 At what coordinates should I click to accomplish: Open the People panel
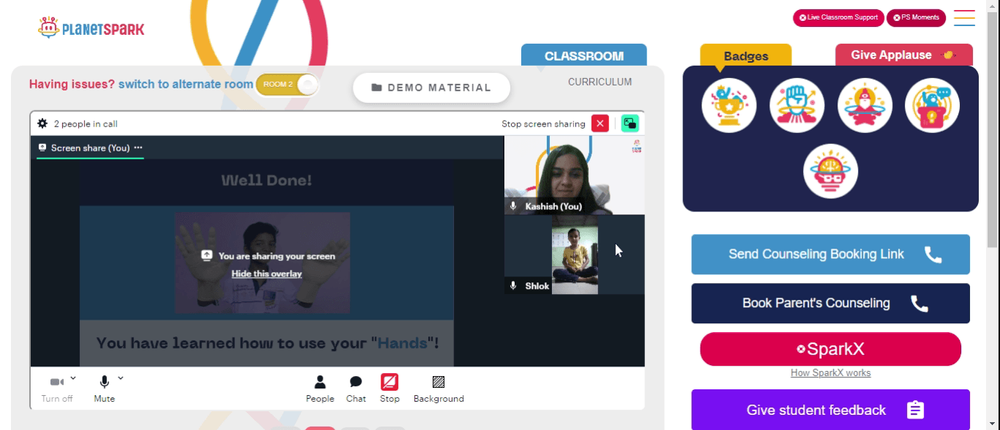(x=320, y=389)
